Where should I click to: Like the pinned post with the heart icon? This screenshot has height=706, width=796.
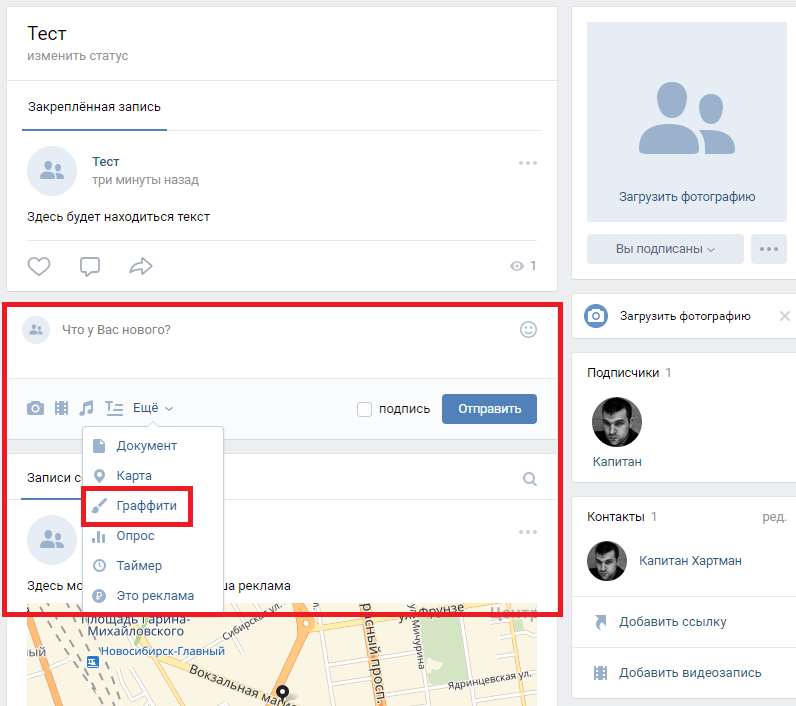tap(39, 266)
